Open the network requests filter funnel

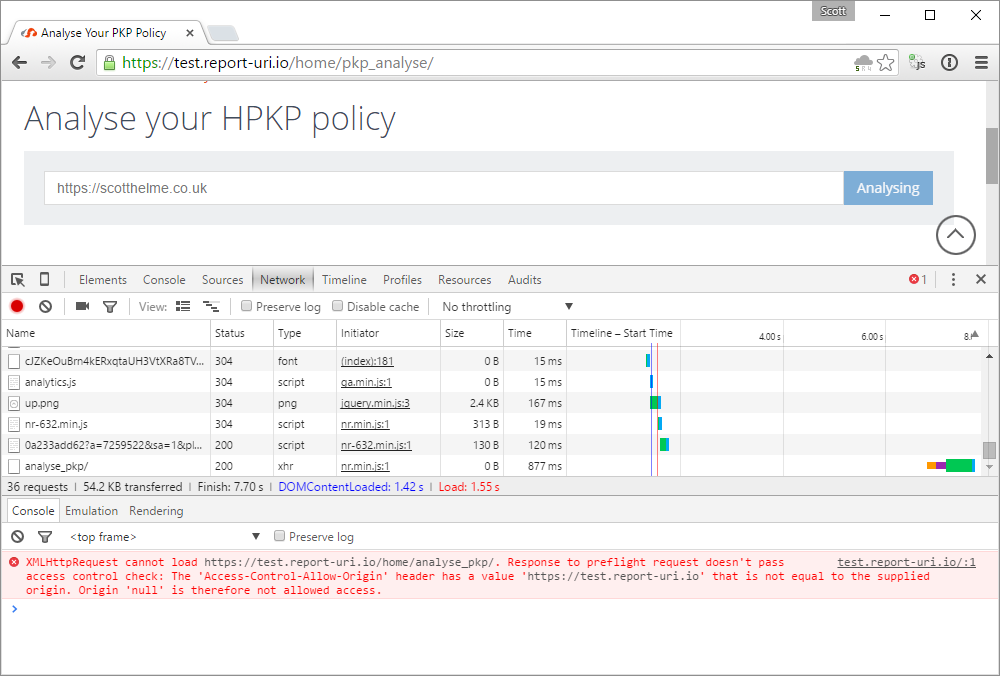point(110,306)
